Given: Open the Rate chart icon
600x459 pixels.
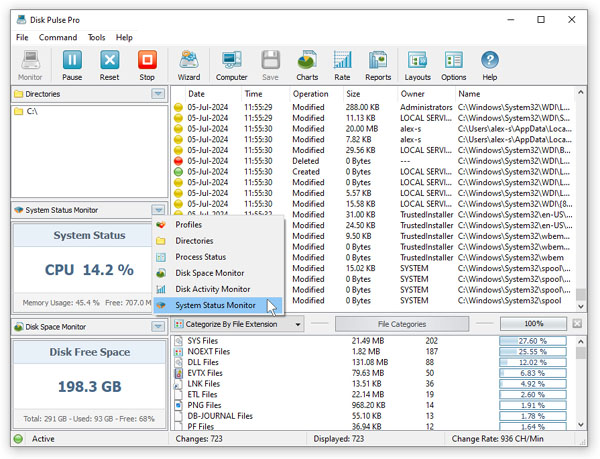Looking at the screenshot, I should 342,60.
